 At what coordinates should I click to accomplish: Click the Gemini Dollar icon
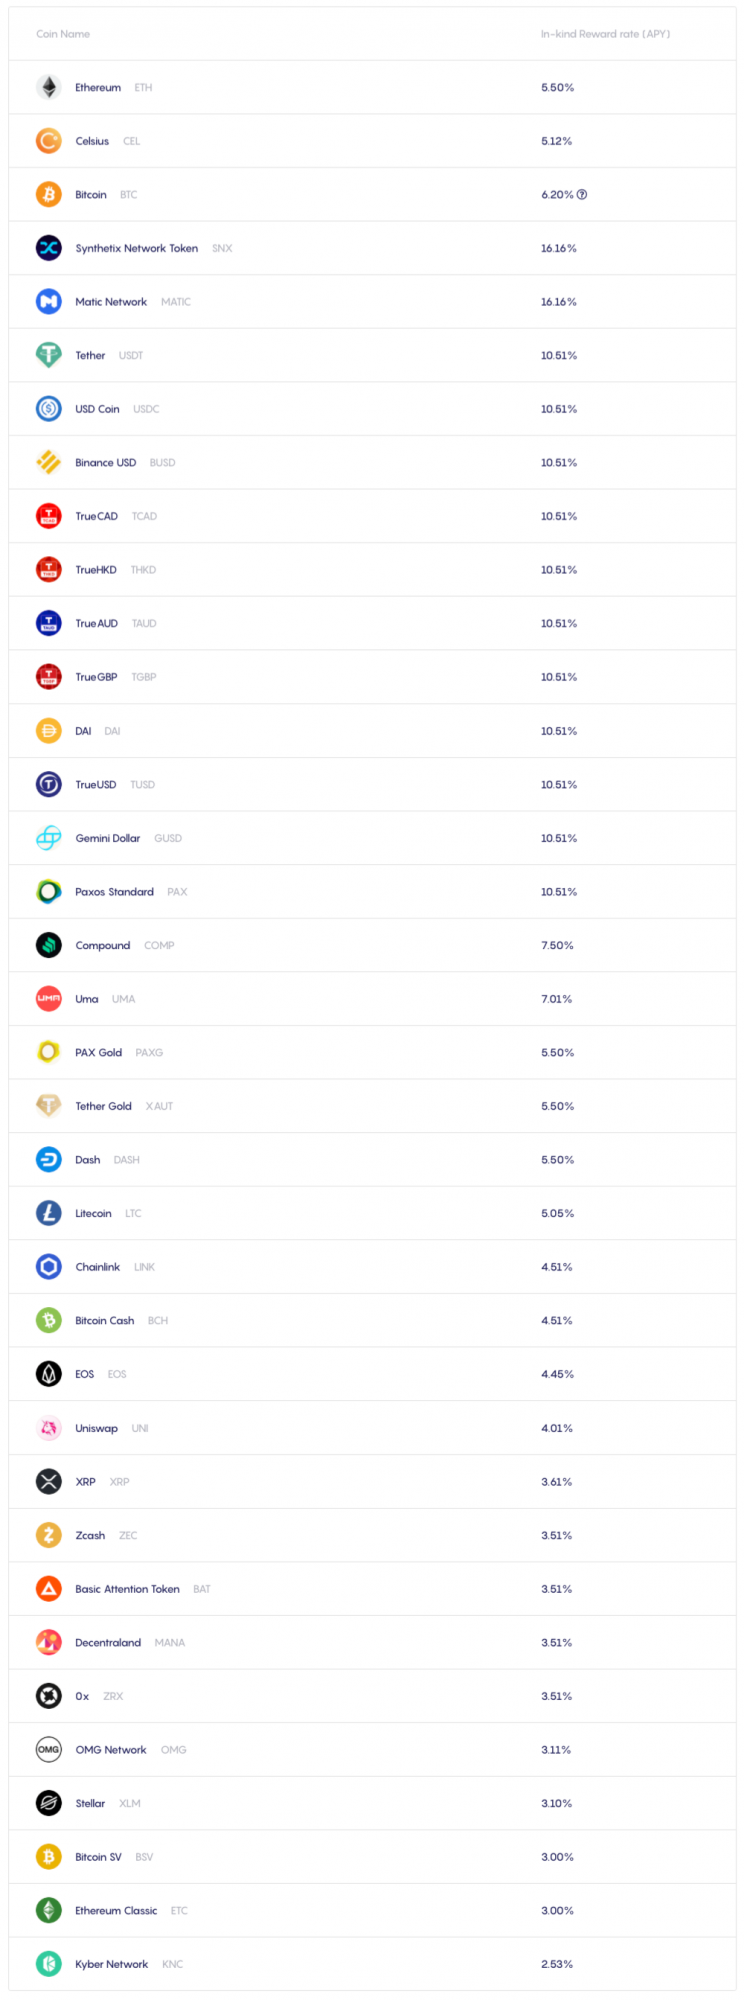[49, 838]
